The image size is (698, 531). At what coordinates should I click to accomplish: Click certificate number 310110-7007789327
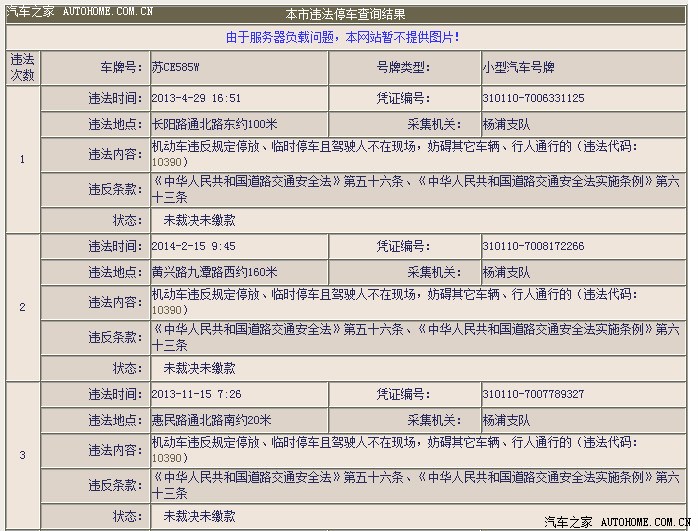tap(533, 394)
